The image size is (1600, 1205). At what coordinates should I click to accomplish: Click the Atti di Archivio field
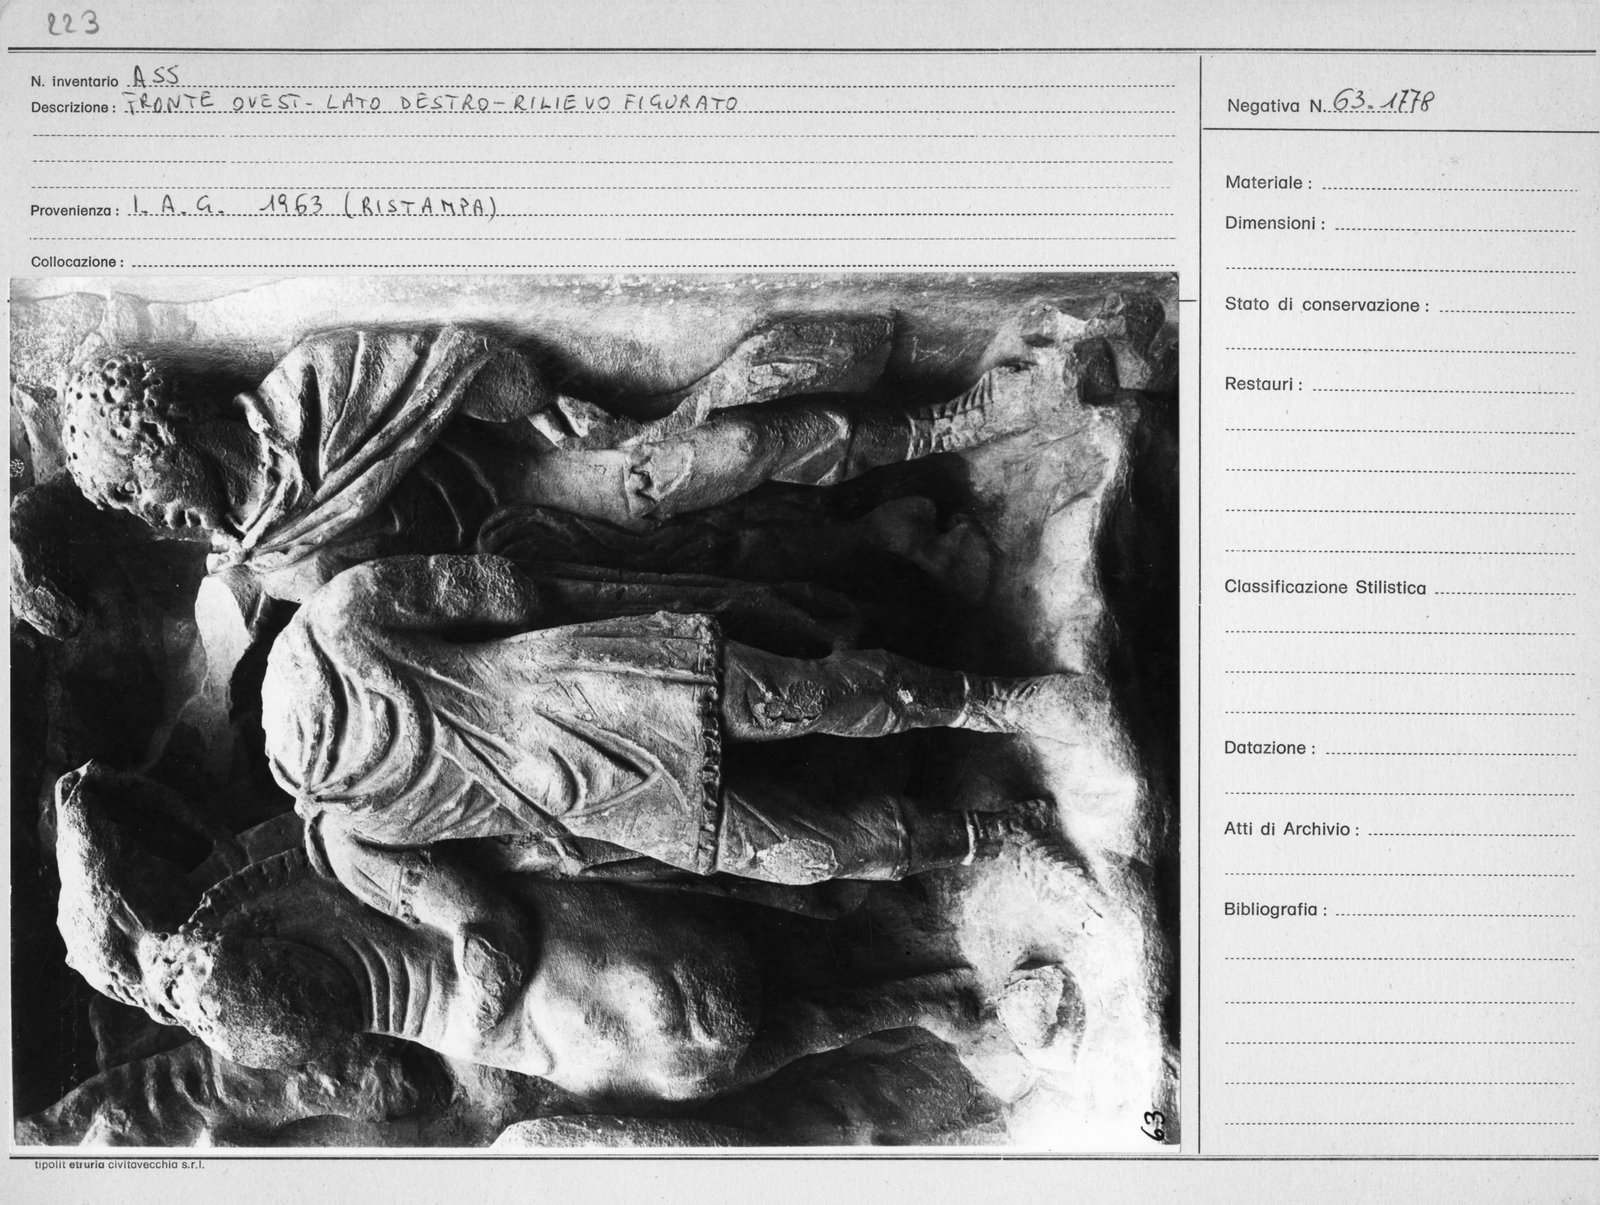click(x=1470, y=830)
